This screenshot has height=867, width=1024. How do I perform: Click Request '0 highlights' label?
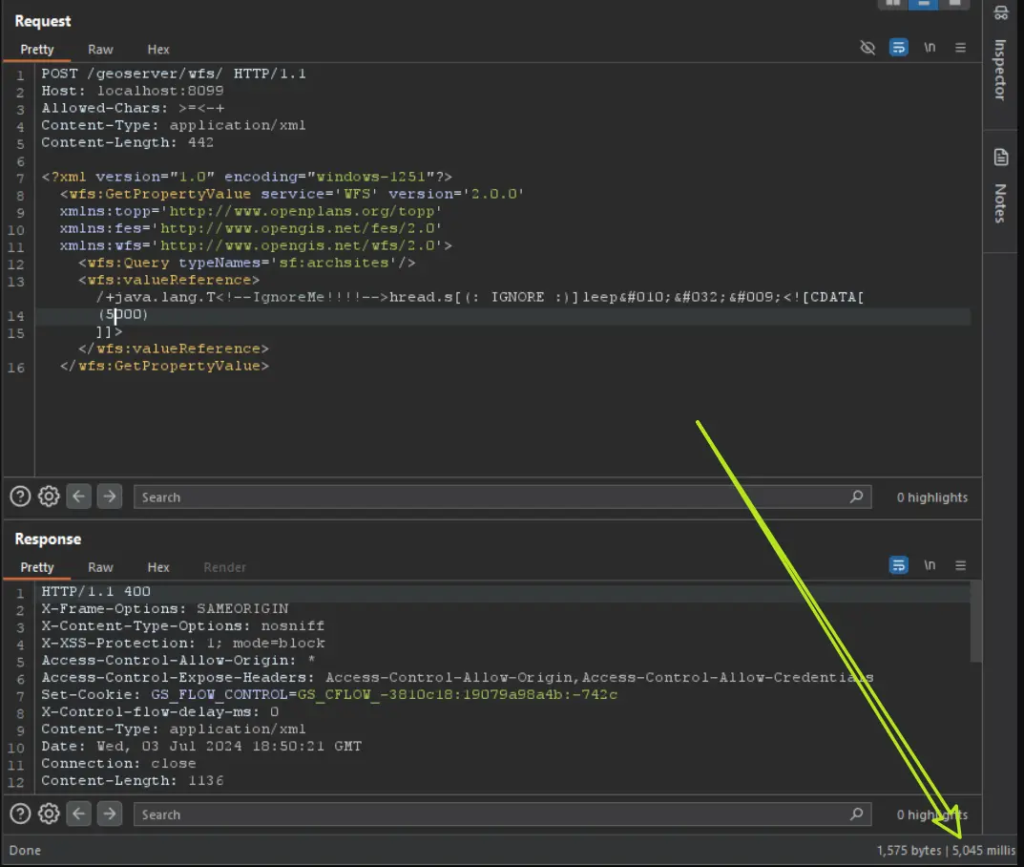[x=932, y=497]
